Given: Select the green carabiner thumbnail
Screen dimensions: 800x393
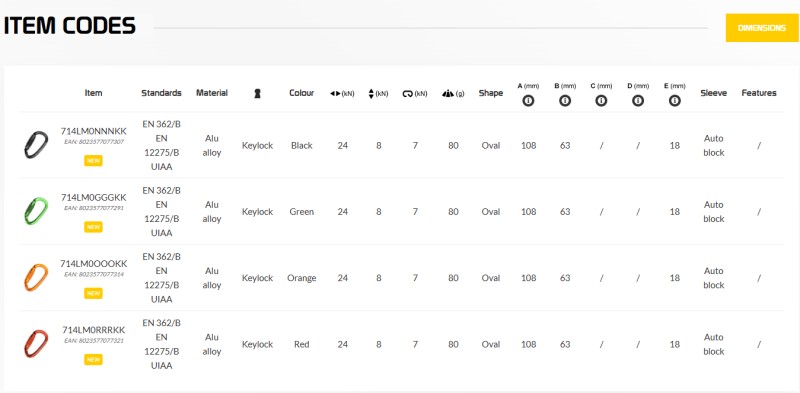Looking at the screenshot, I should click(x=36, y=211).
